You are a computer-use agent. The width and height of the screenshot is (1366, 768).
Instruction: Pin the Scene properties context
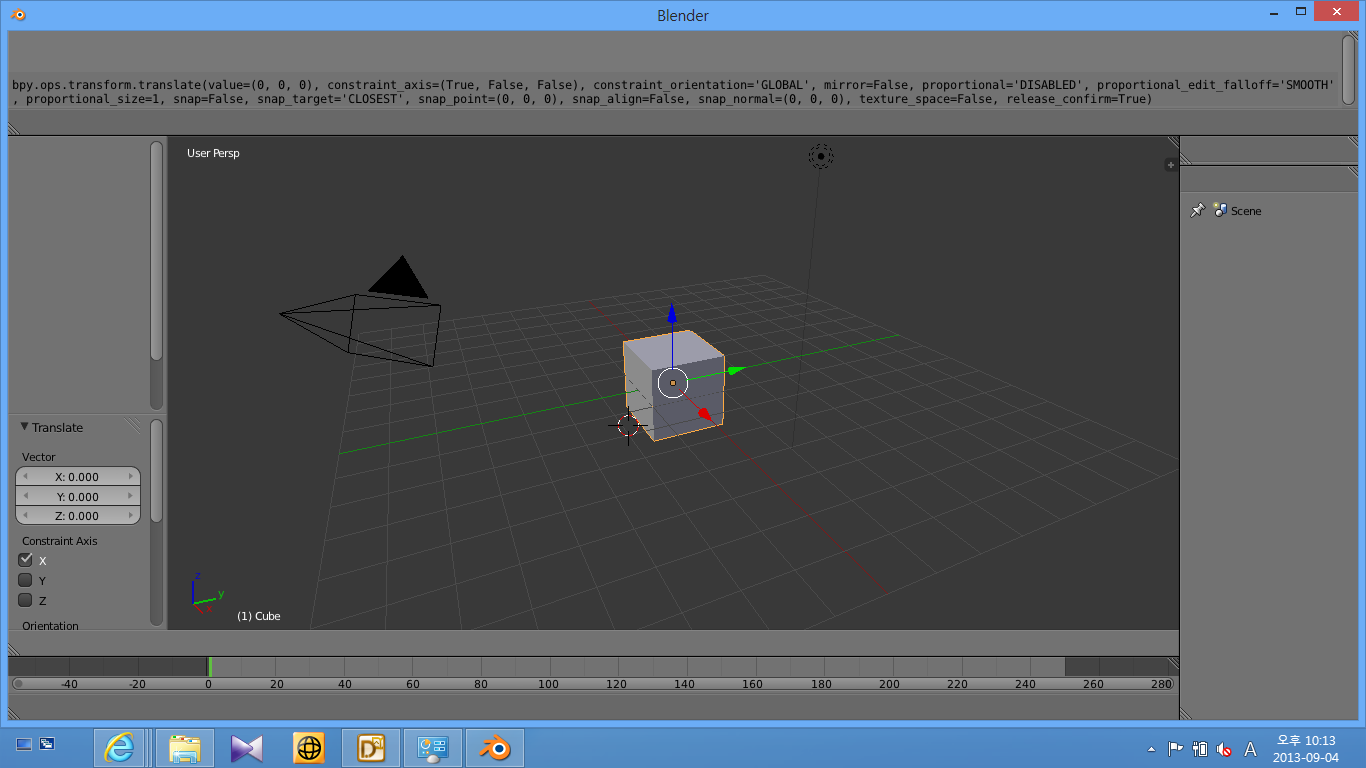coord(1197,210)
